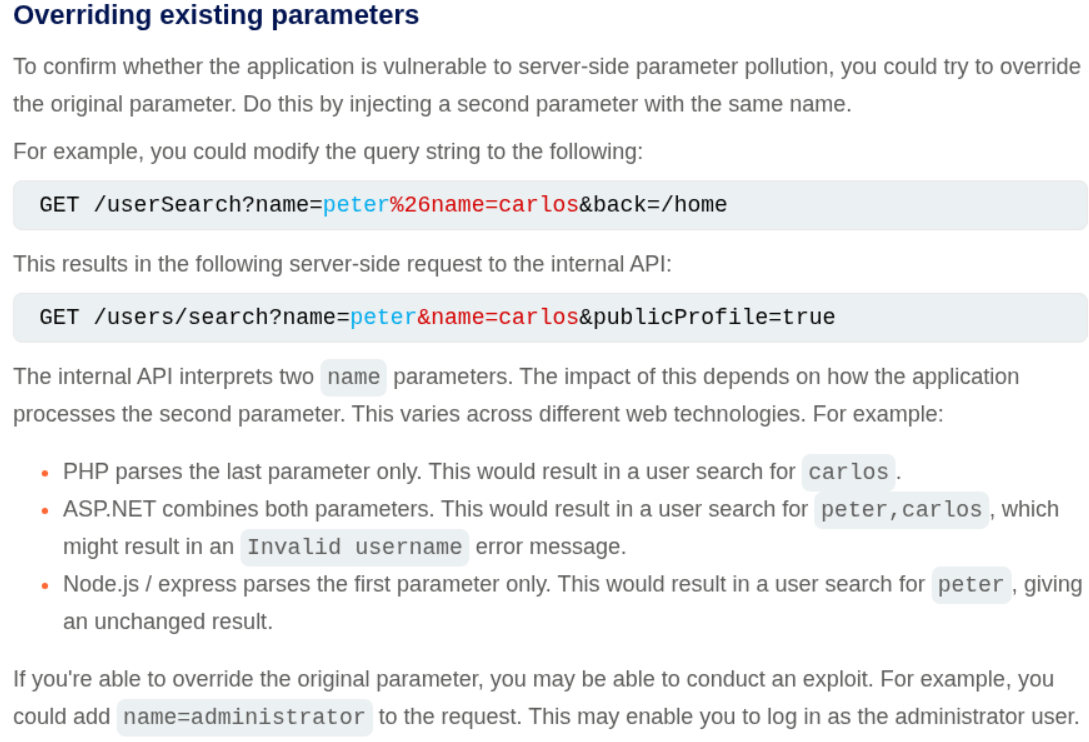The height and width of the screenshot is (742, 1089).
Task: Click inline "peter" code in Node.js bullet
Action: point(971,584)
